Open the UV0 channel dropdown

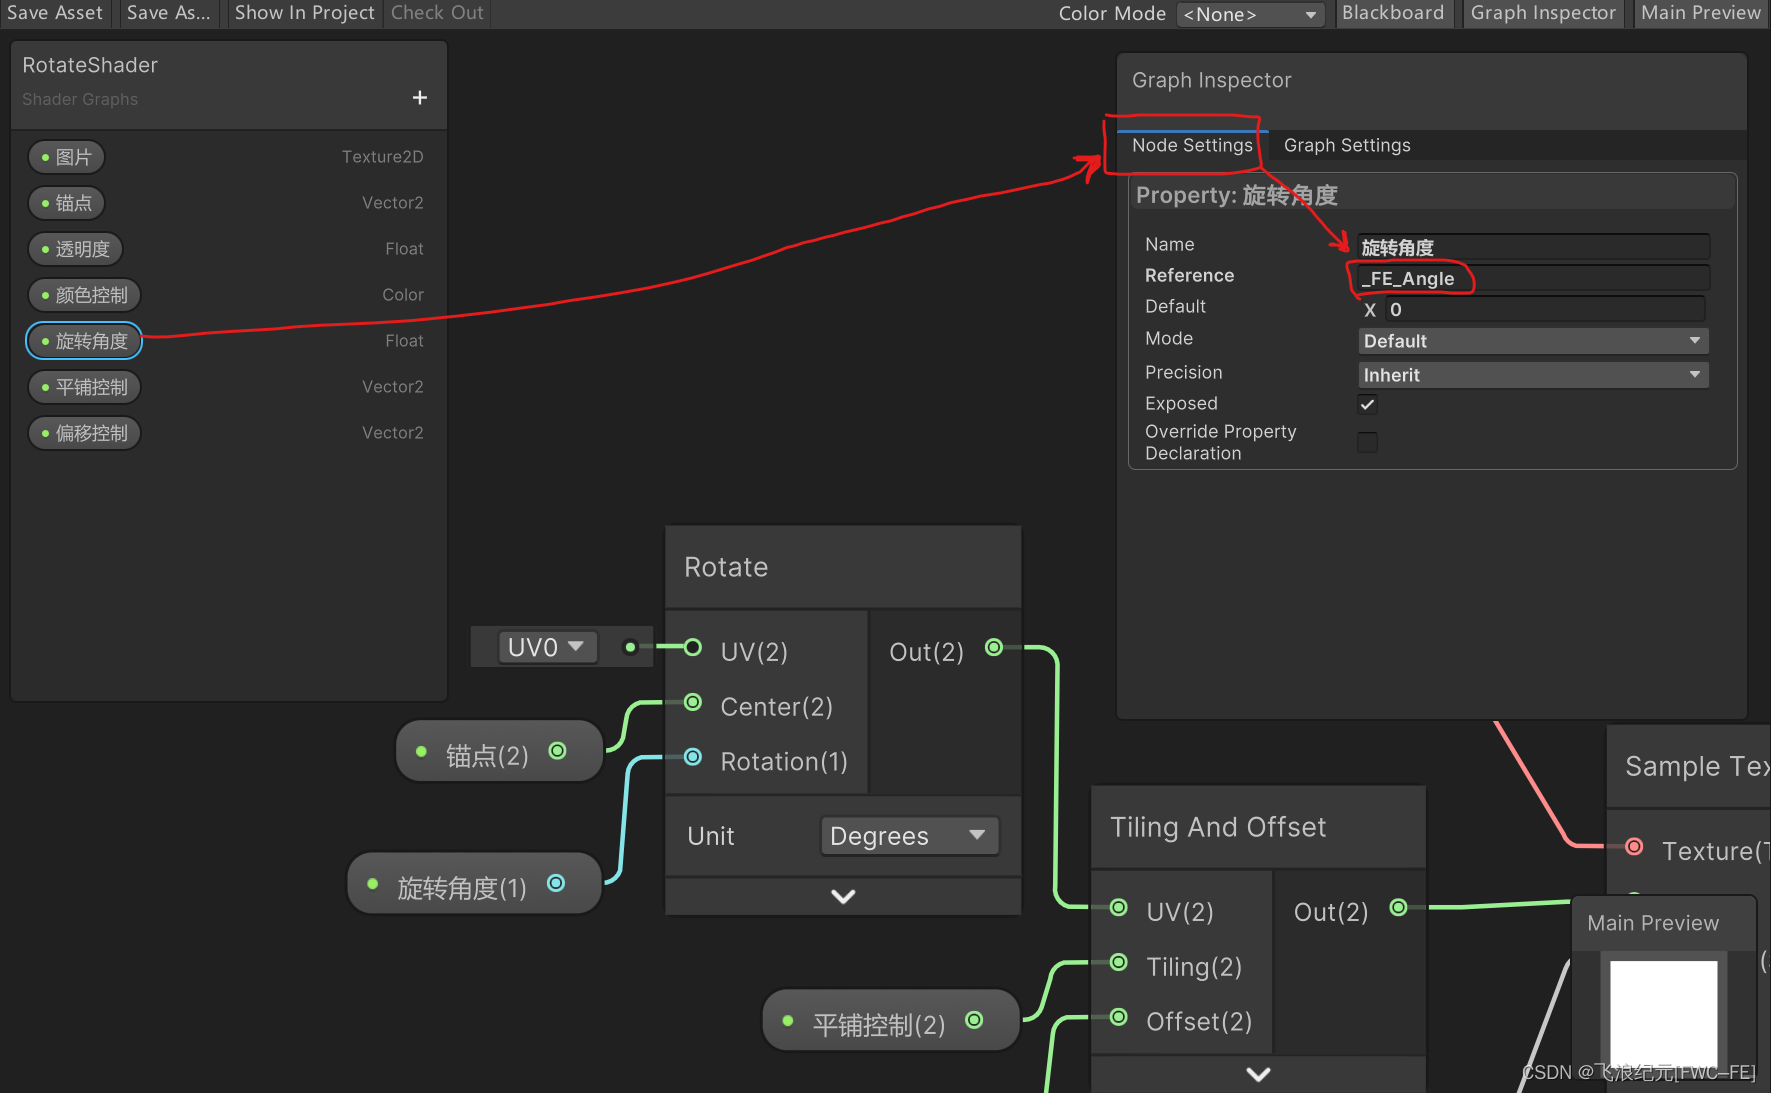click(x=546, y=647)
